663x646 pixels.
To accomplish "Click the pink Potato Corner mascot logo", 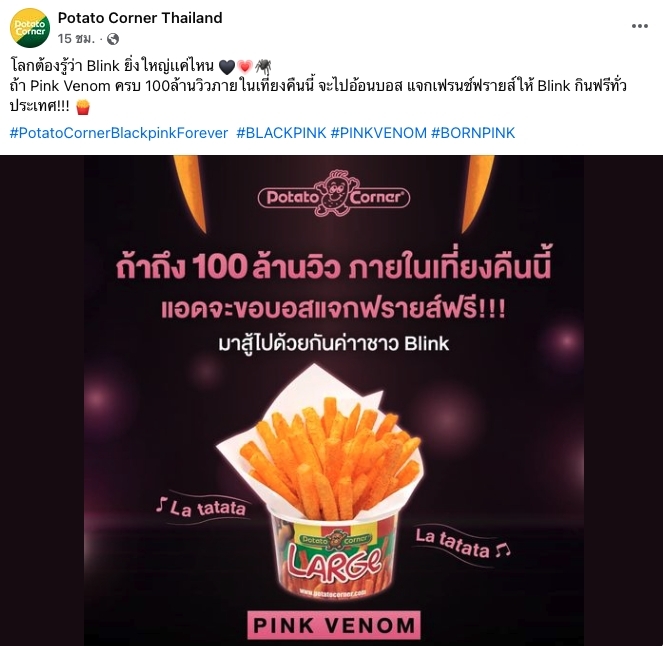I will (334, 193).
